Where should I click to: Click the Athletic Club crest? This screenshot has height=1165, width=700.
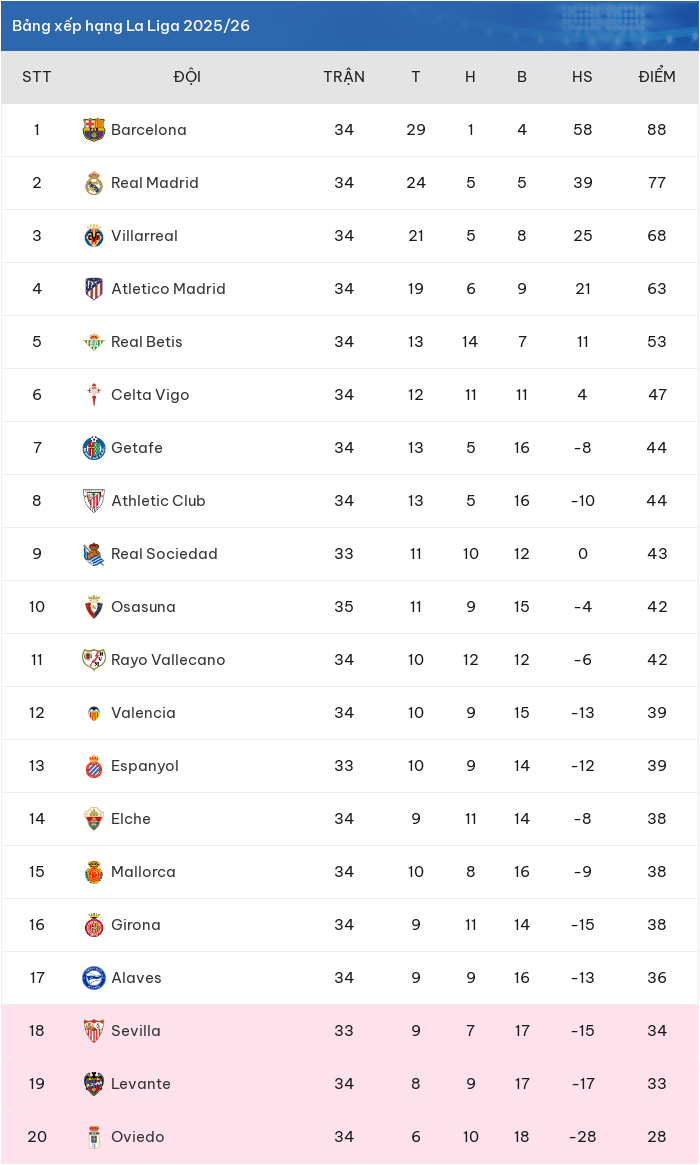pyautogui.click(x=94, y=501)
